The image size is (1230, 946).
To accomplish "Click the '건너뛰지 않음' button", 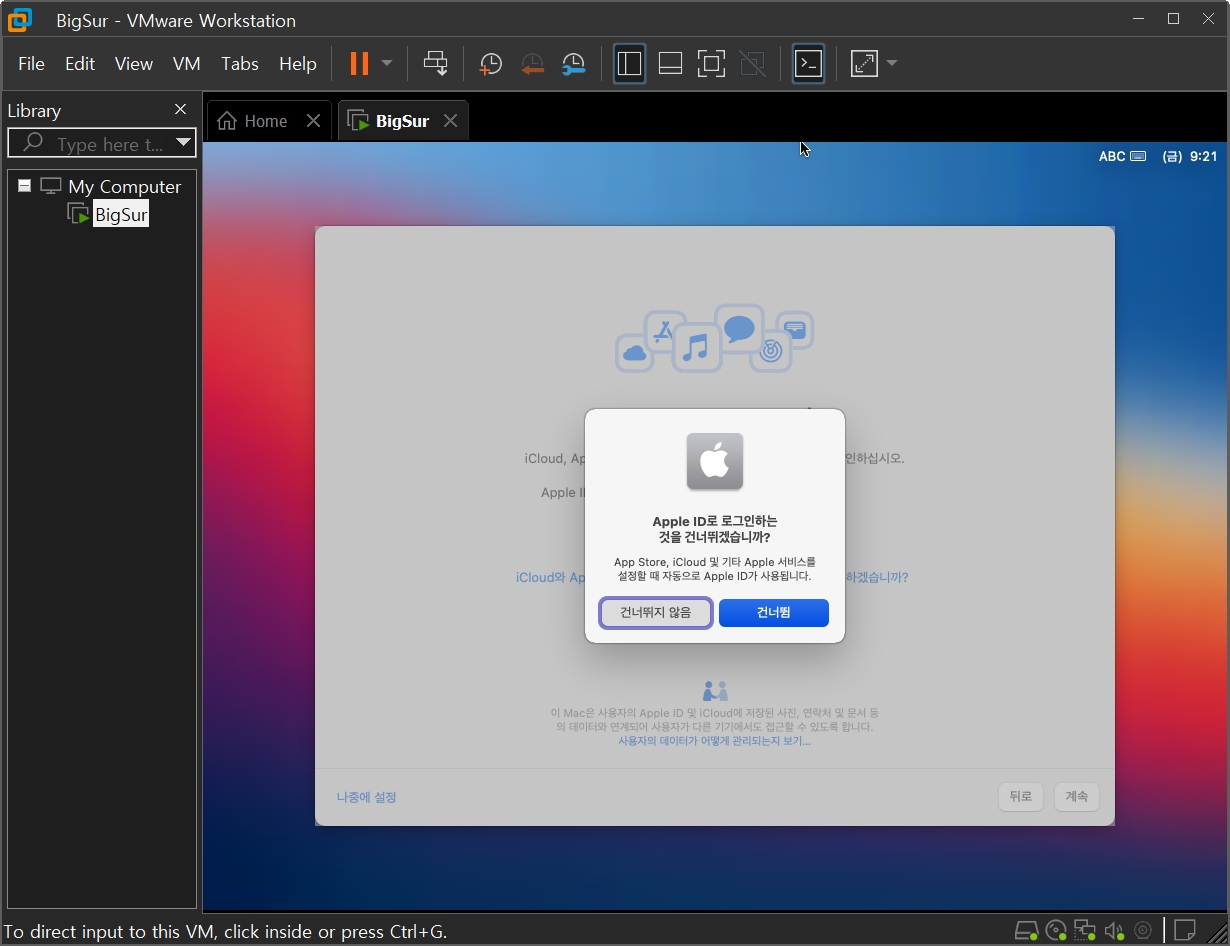I will pyautogui.click(x=656, y=613).
